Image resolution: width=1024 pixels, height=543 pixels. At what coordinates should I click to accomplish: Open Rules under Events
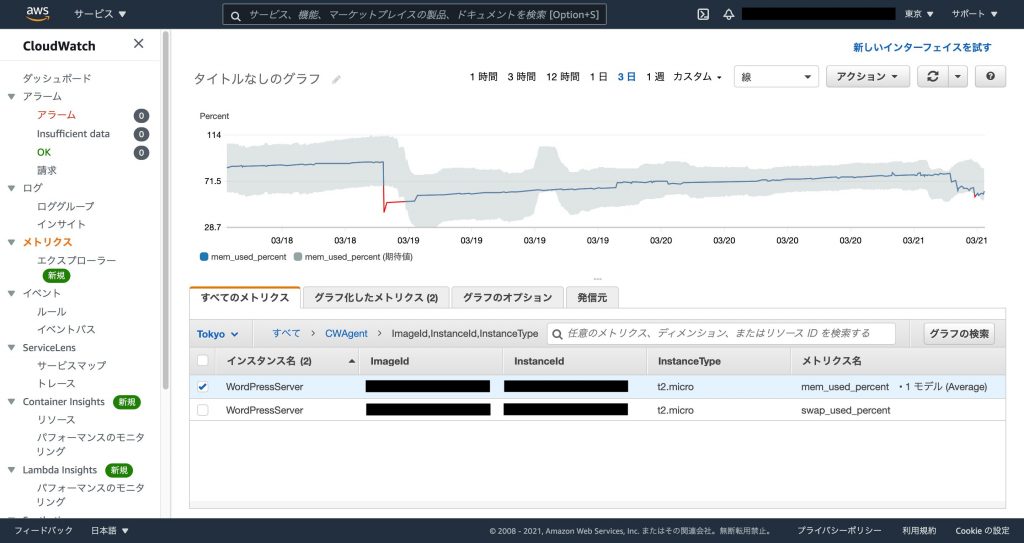51,312
